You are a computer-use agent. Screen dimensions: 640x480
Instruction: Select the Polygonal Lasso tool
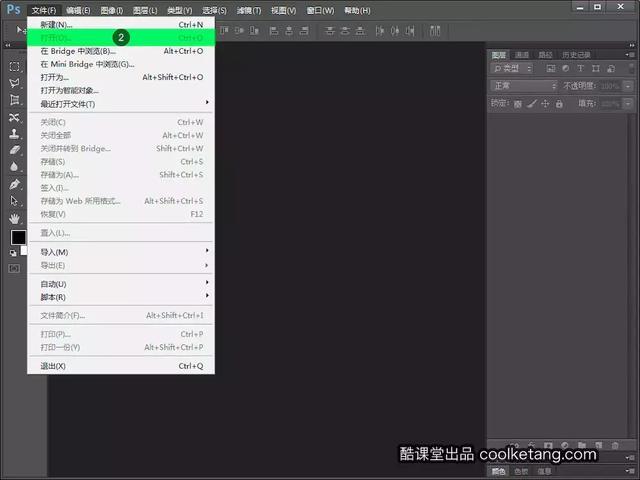click(x=15, y=83)
